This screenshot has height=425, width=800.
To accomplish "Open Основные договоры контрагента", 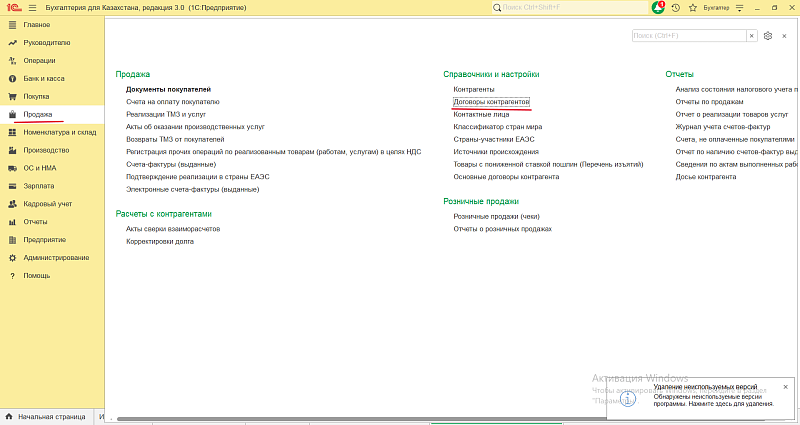I will pos(506,177).
